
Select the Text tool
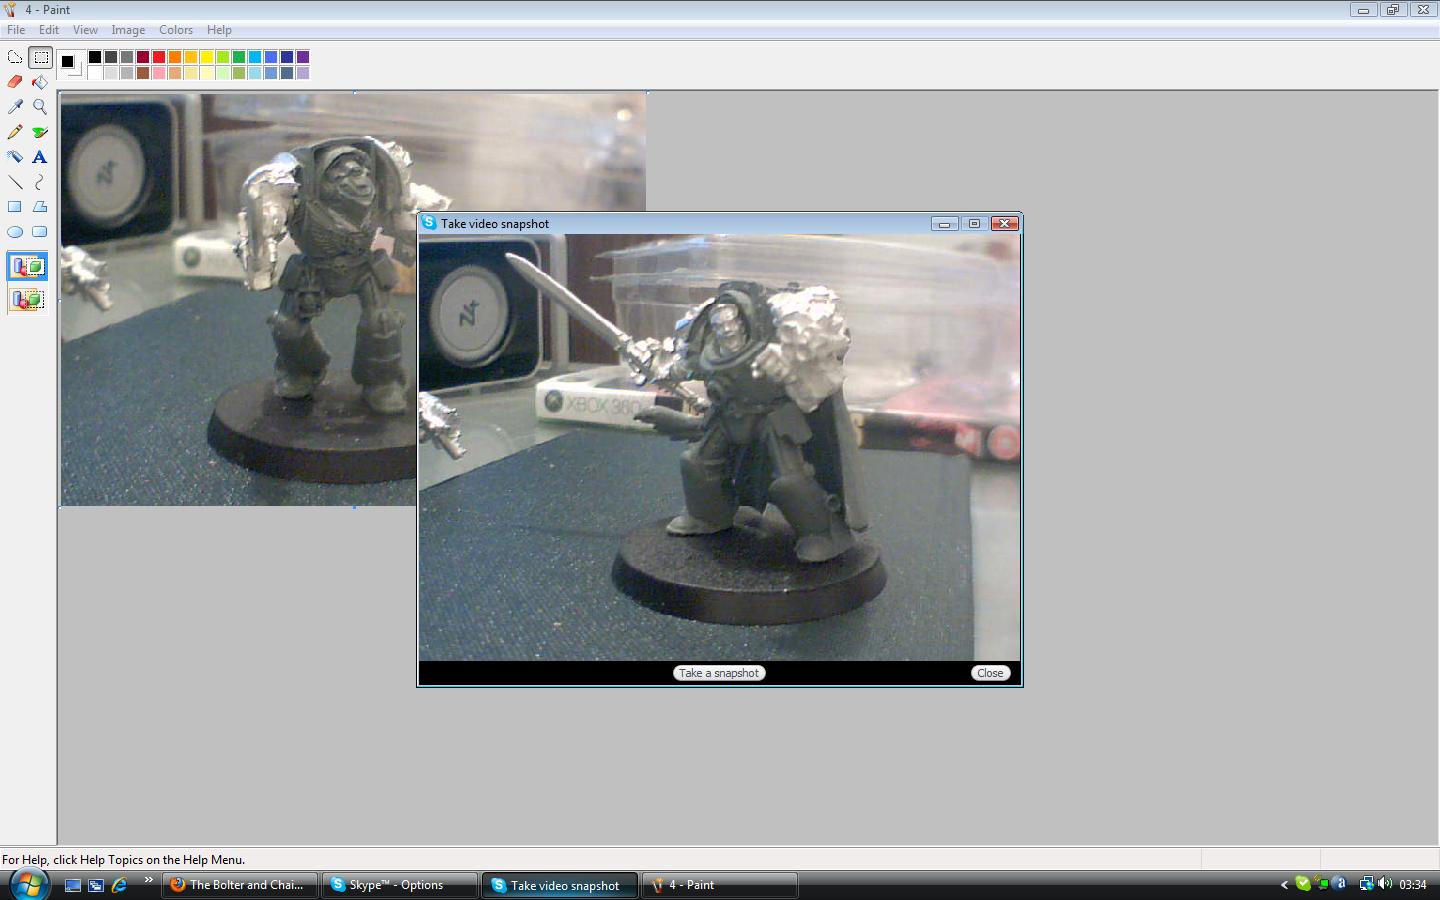click(40, 157)
